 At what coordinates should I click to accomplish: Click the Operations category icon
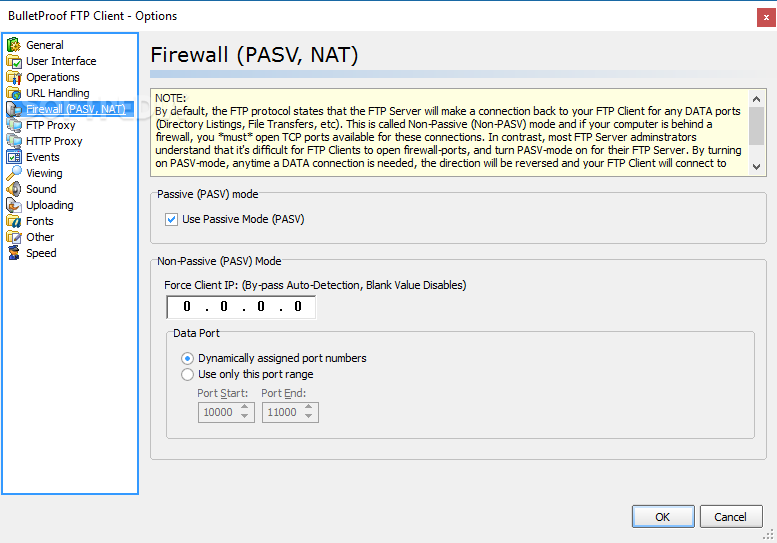coord(14,77)
